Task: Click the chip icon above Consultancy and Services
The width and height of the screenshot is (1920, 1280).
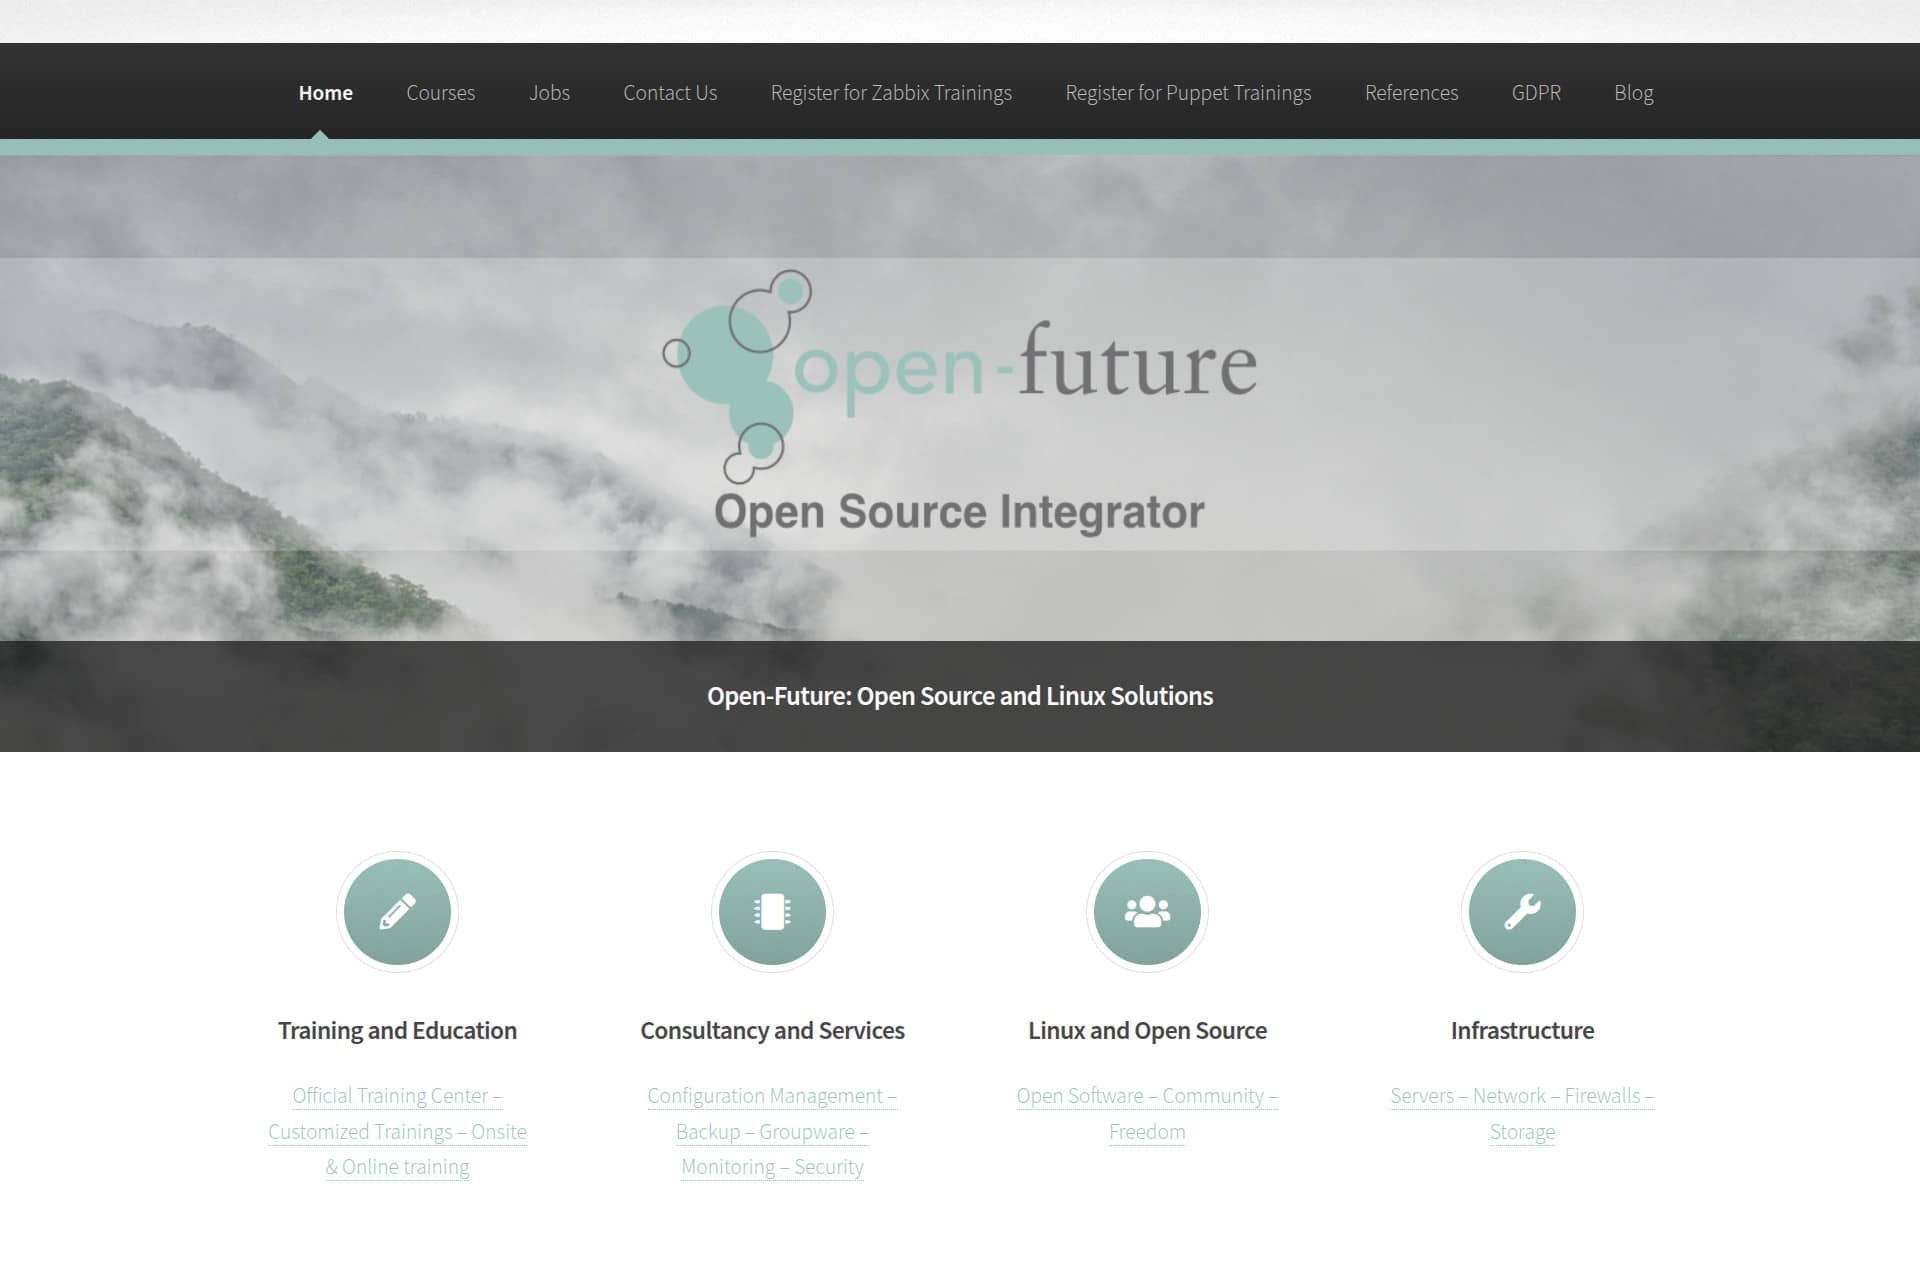Action: (x=772, y=912)
